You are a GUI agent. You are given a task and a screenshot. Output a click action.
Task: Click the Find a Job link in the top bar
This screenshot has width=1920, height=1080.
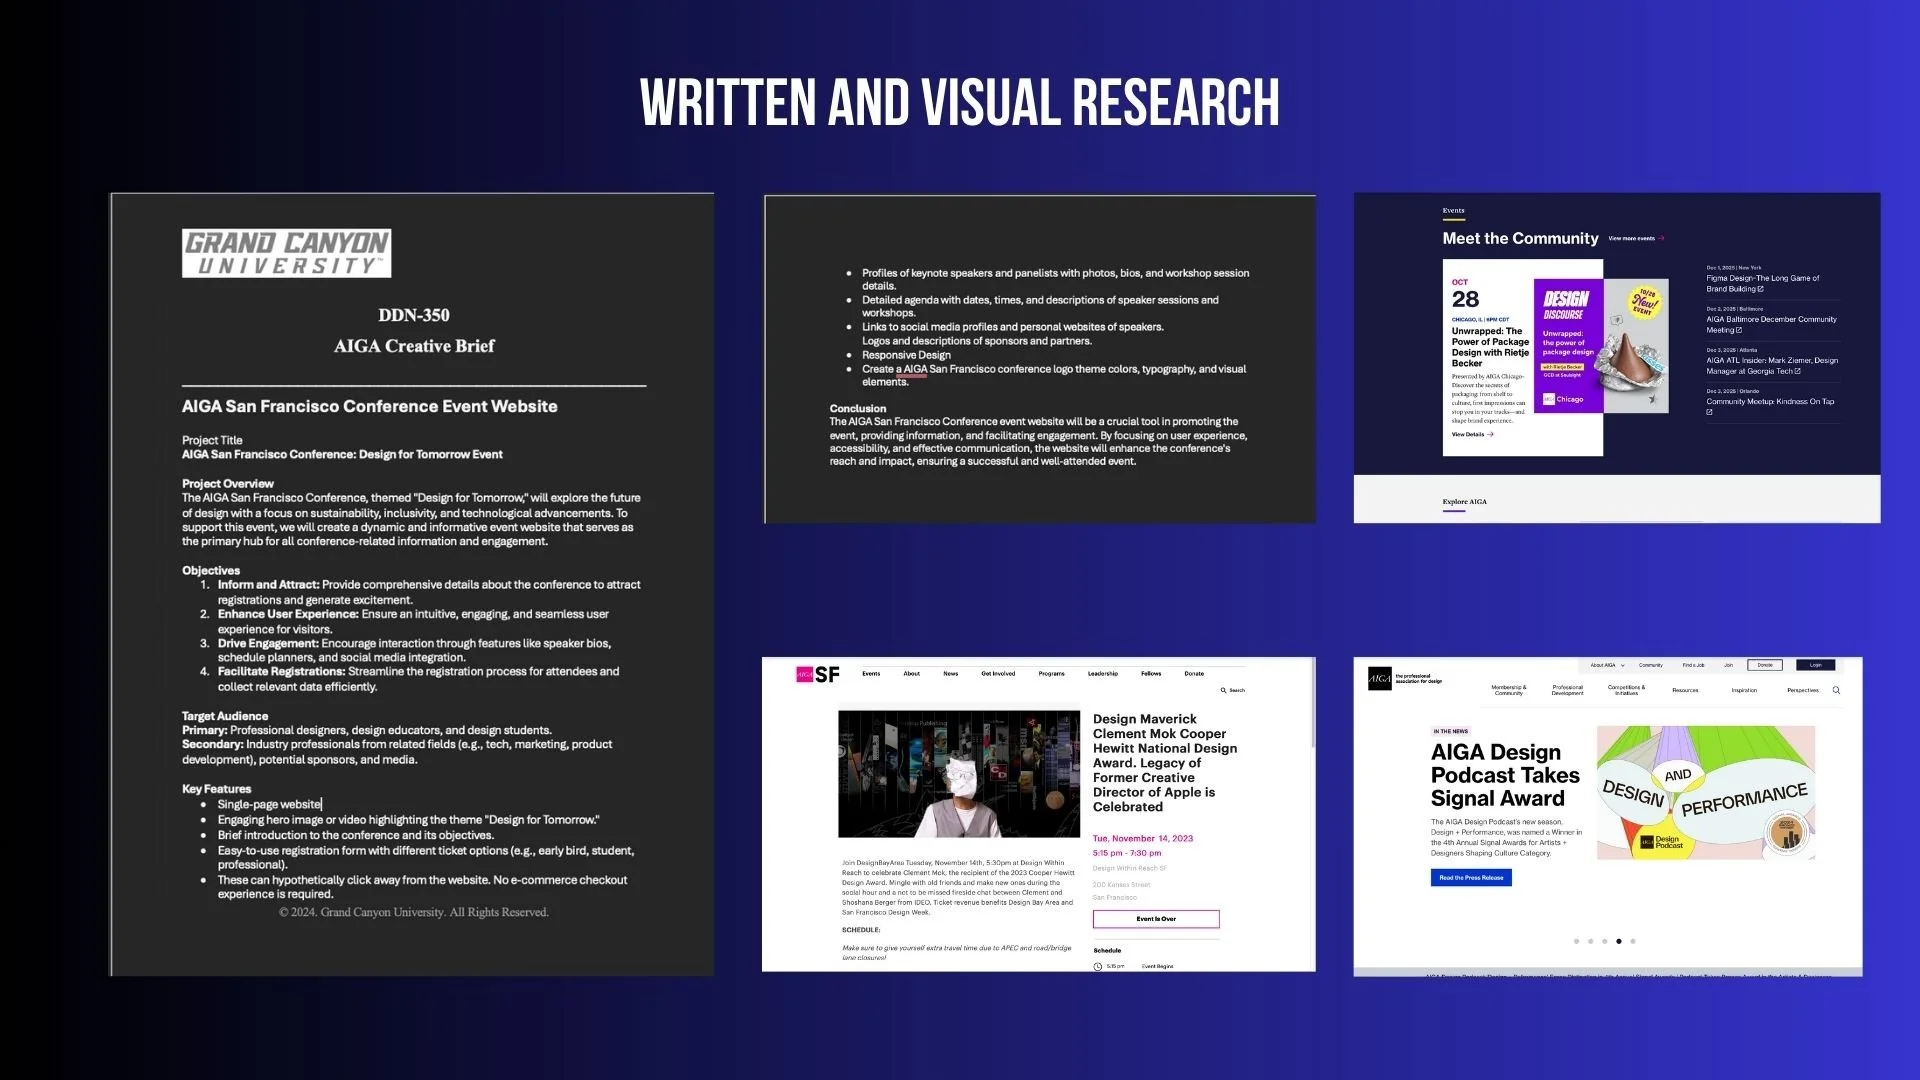pyautogui.click(x=1693, y=665)
